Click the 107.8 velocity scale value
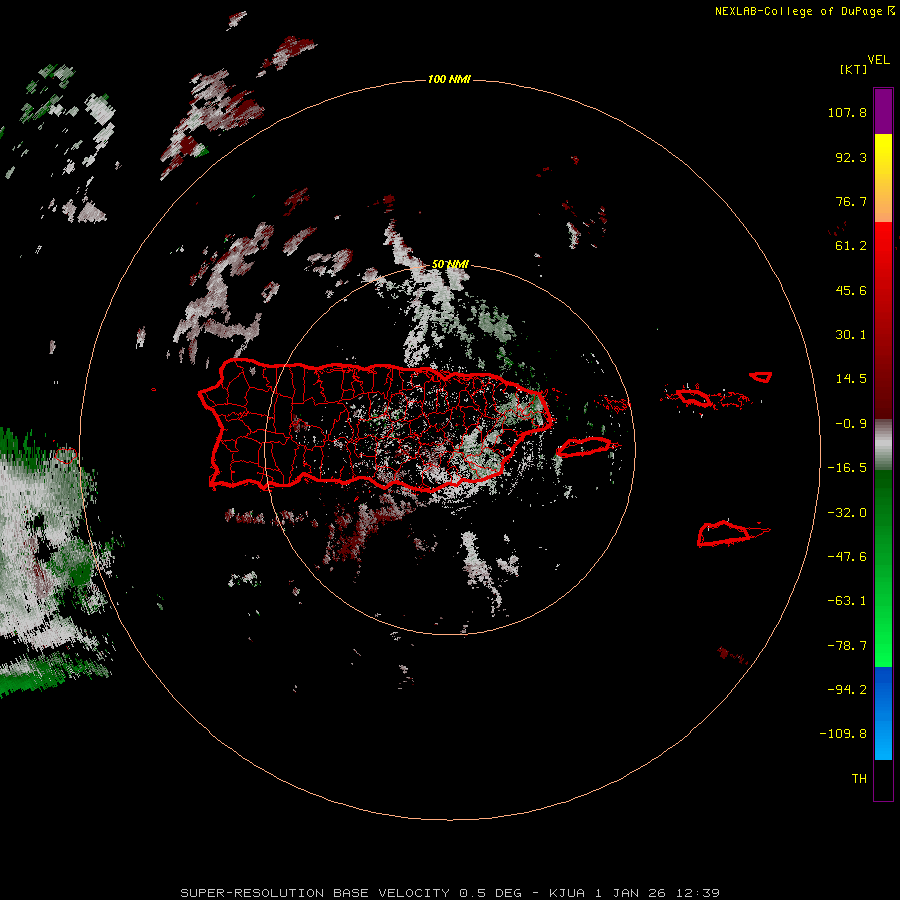 pos(847,112)
